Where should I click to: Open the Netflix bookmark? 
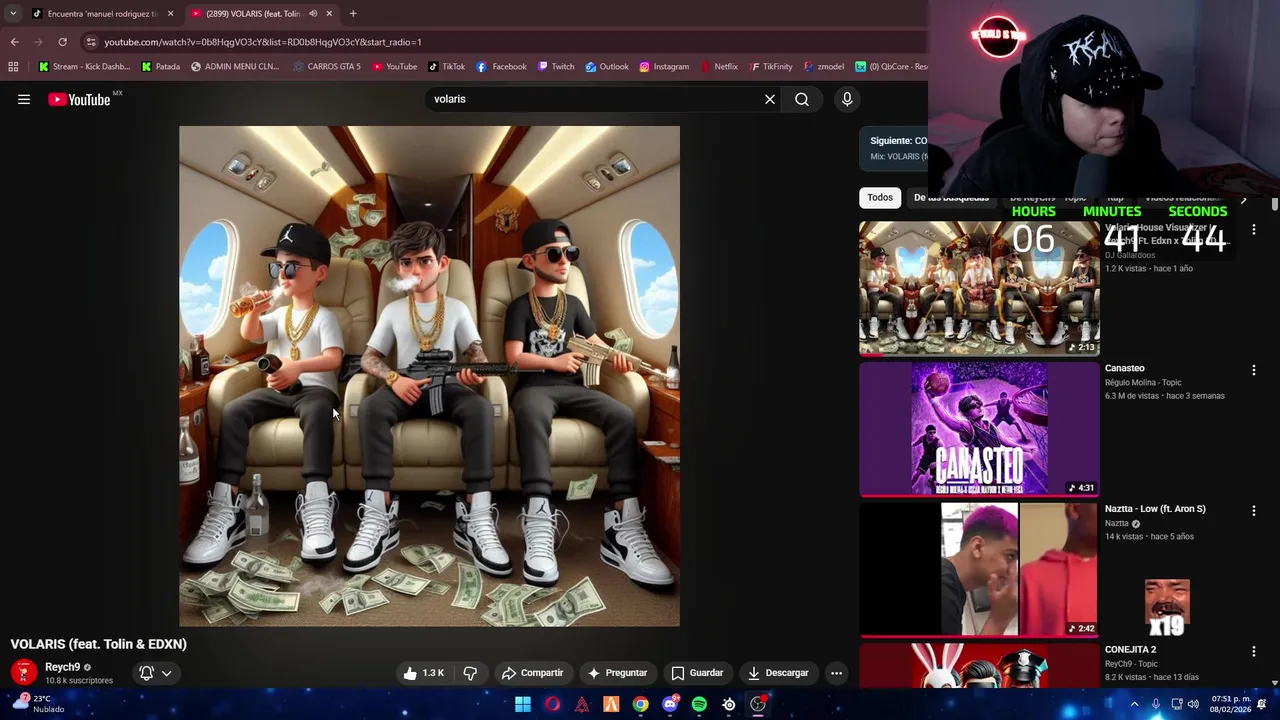tap(719, 67)
